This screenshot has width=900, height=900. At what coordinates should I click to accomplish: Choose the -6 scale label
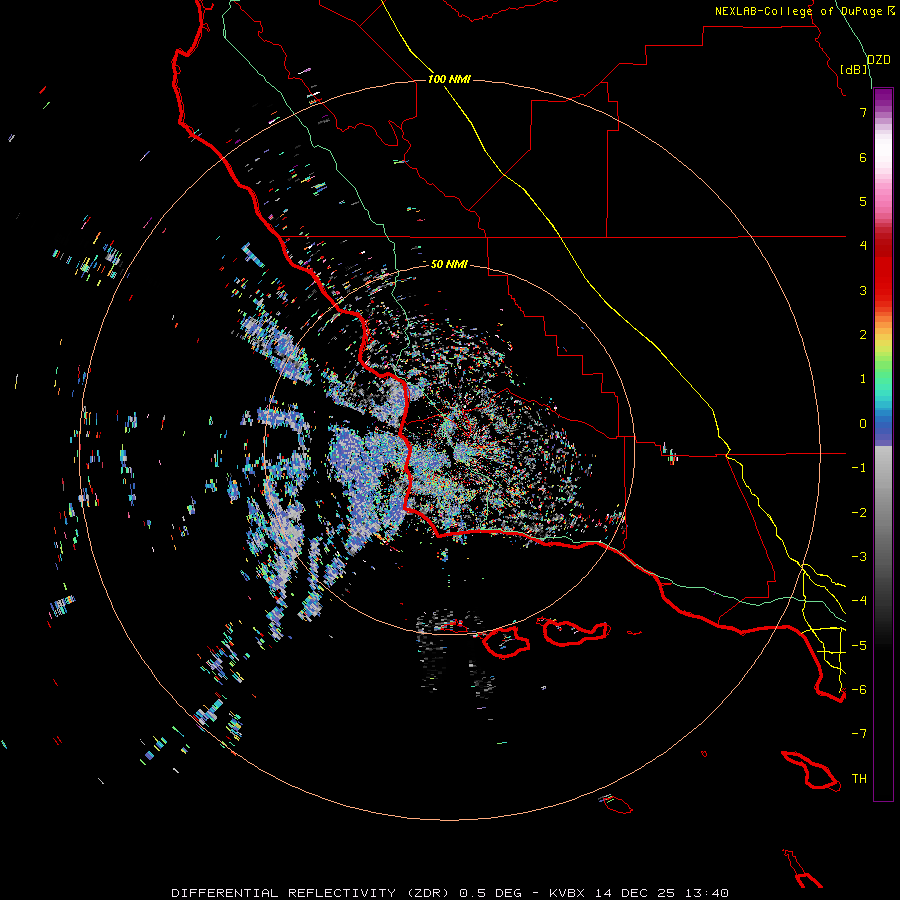click(x=859, y=690)
